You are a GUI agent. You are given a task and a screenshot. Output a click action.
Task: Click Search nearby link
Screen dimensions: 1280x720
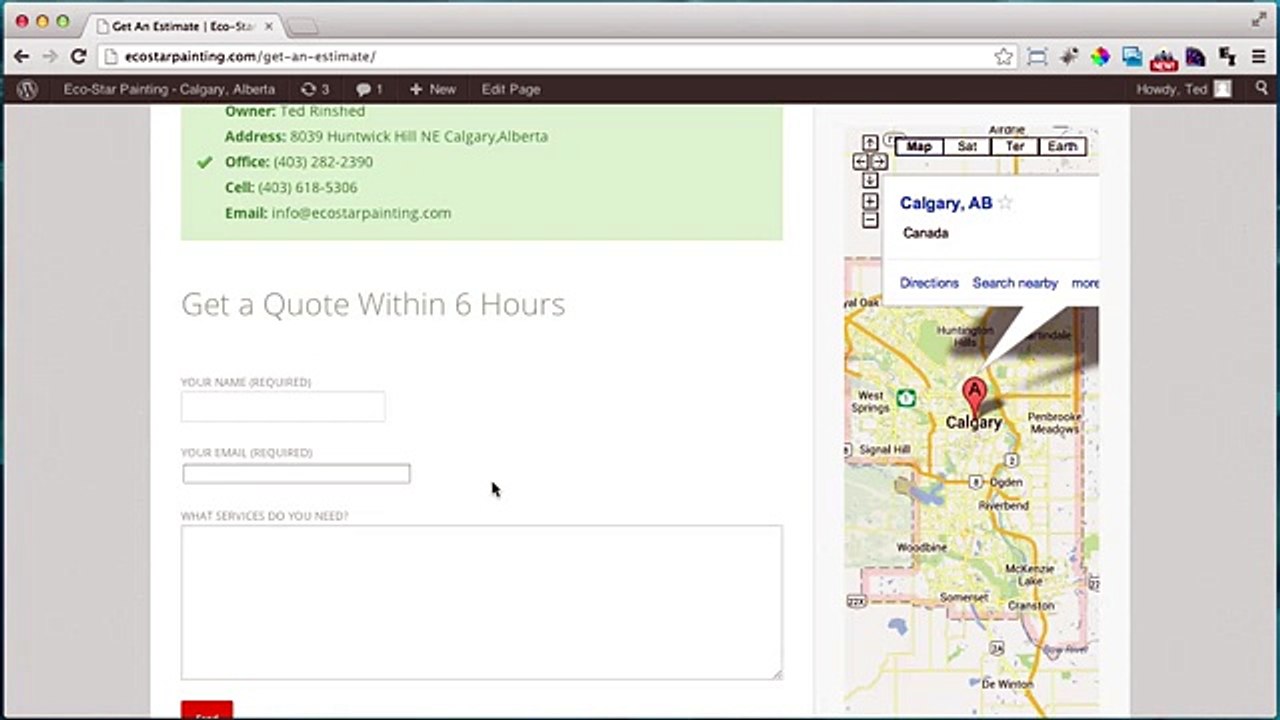point(1015,283)
